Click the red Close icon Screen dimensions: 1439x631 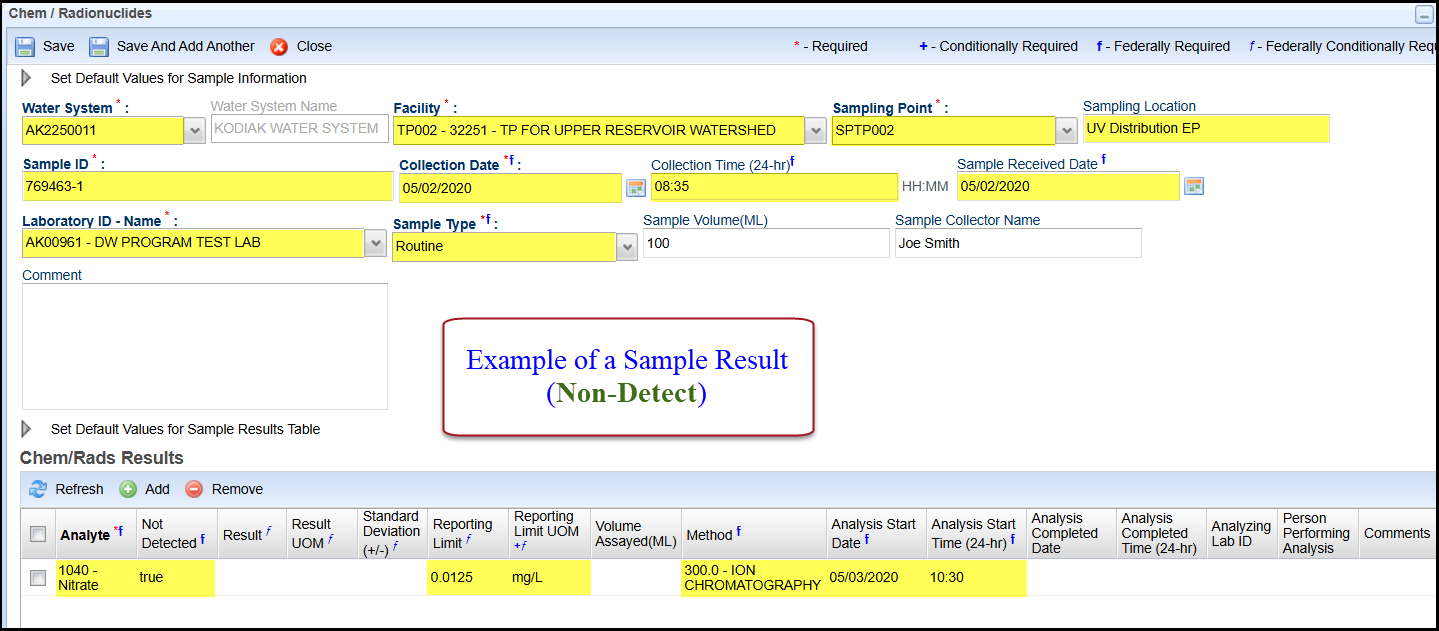coord(279,46)
